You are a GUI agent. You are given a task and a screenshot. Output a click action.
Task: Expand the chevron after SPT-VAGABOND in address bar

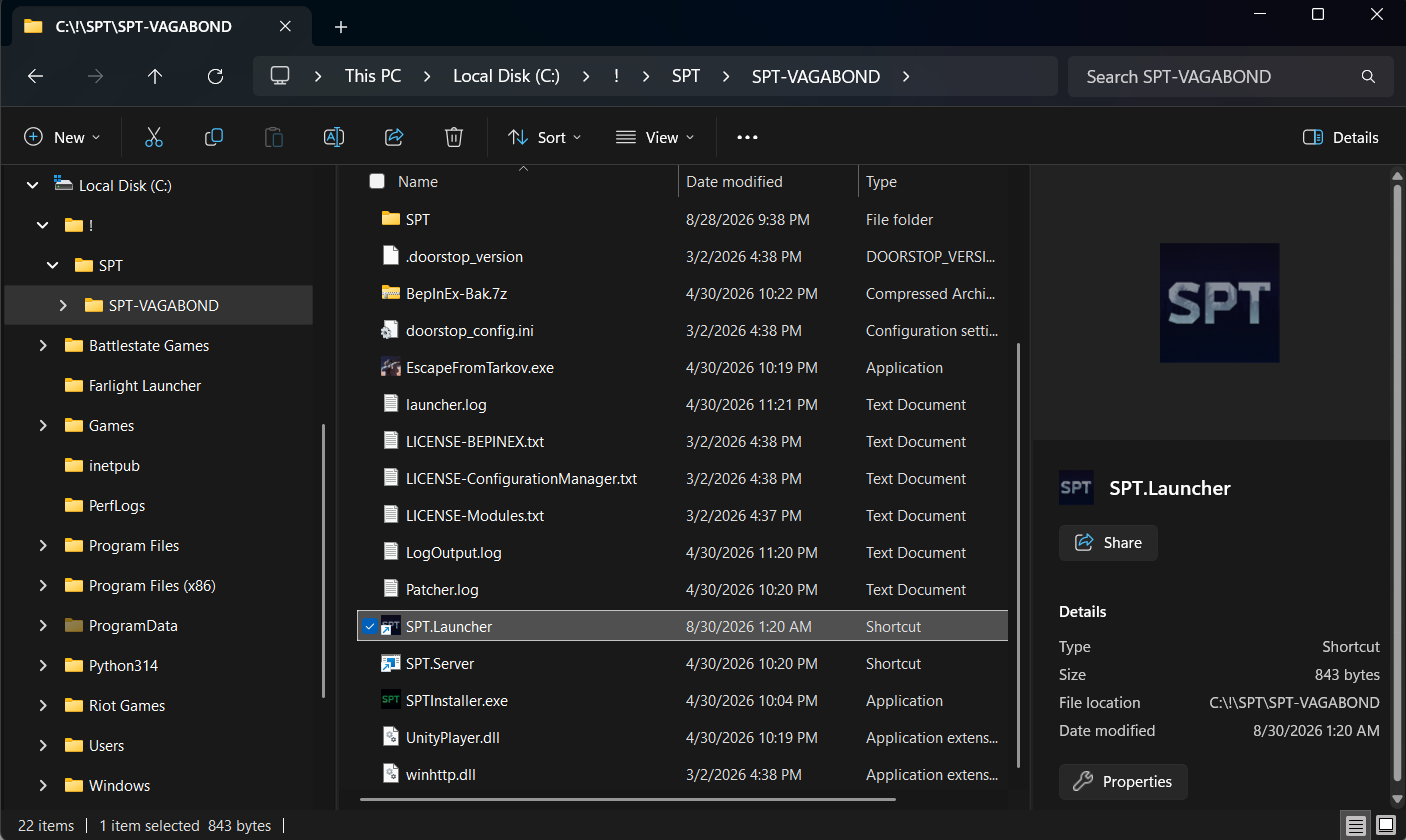click(906, 76)
